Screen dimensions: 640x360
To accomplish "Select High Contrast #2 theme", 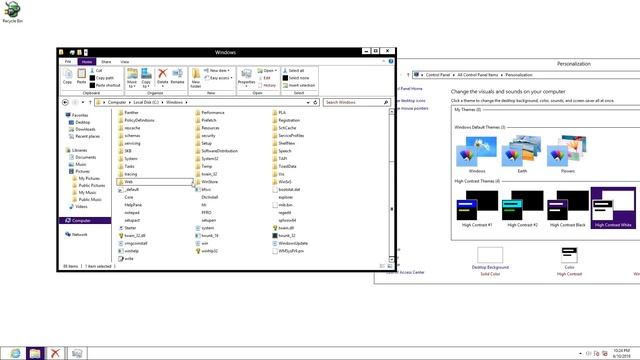I will pyautogui.click(x=522, y=208).
